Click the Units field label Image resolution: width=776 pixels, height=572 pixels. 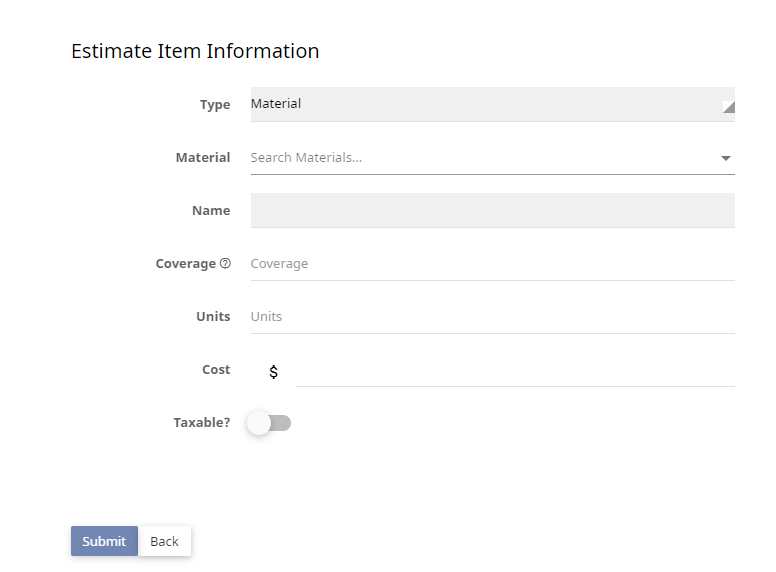click(x=213, y=317)
